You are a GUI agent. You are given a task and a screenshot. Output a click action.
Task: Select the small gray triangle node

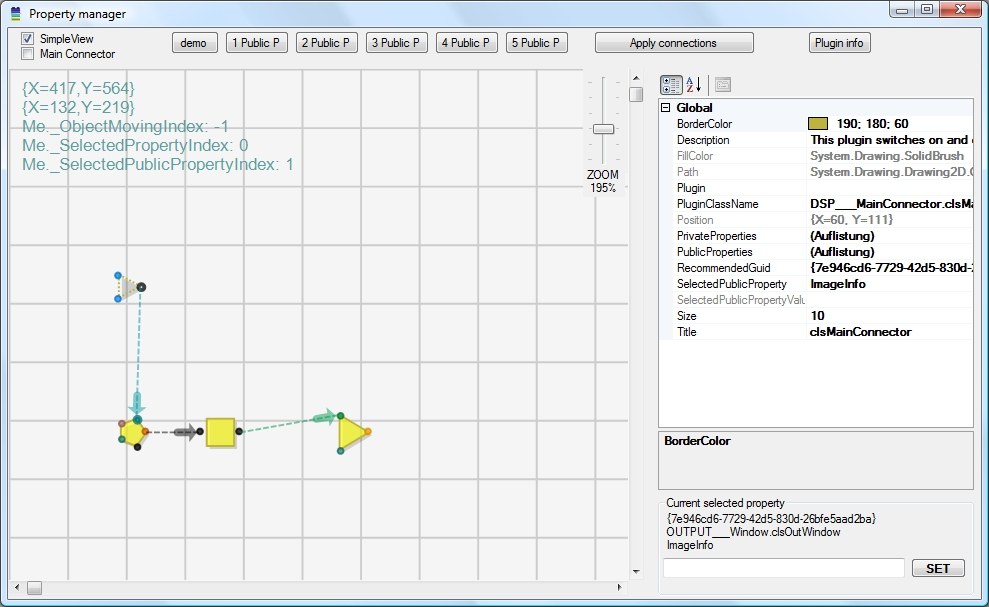point(129,287)
